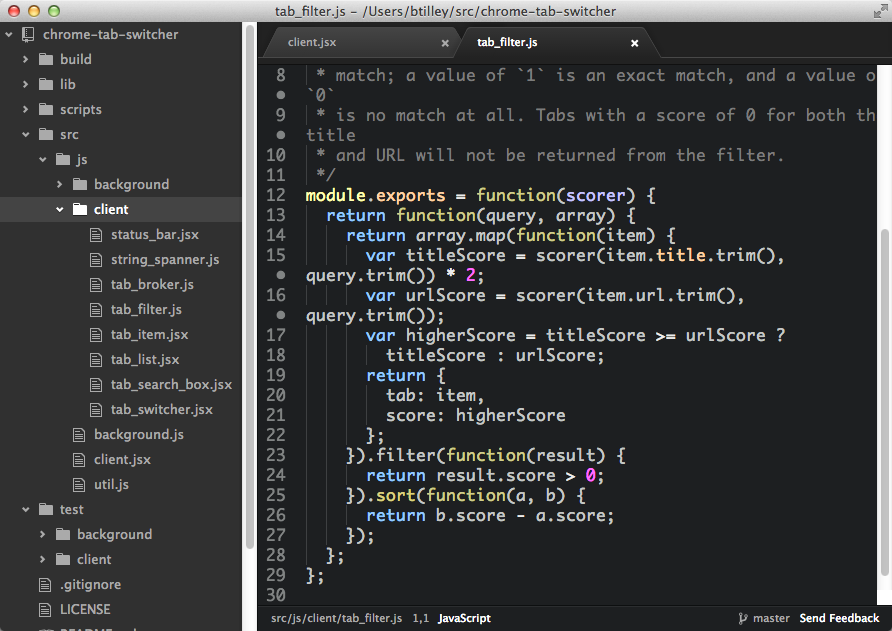The image size is (892, 631).
Task: Click the tab_broker.js file icon
Action: 95,284
